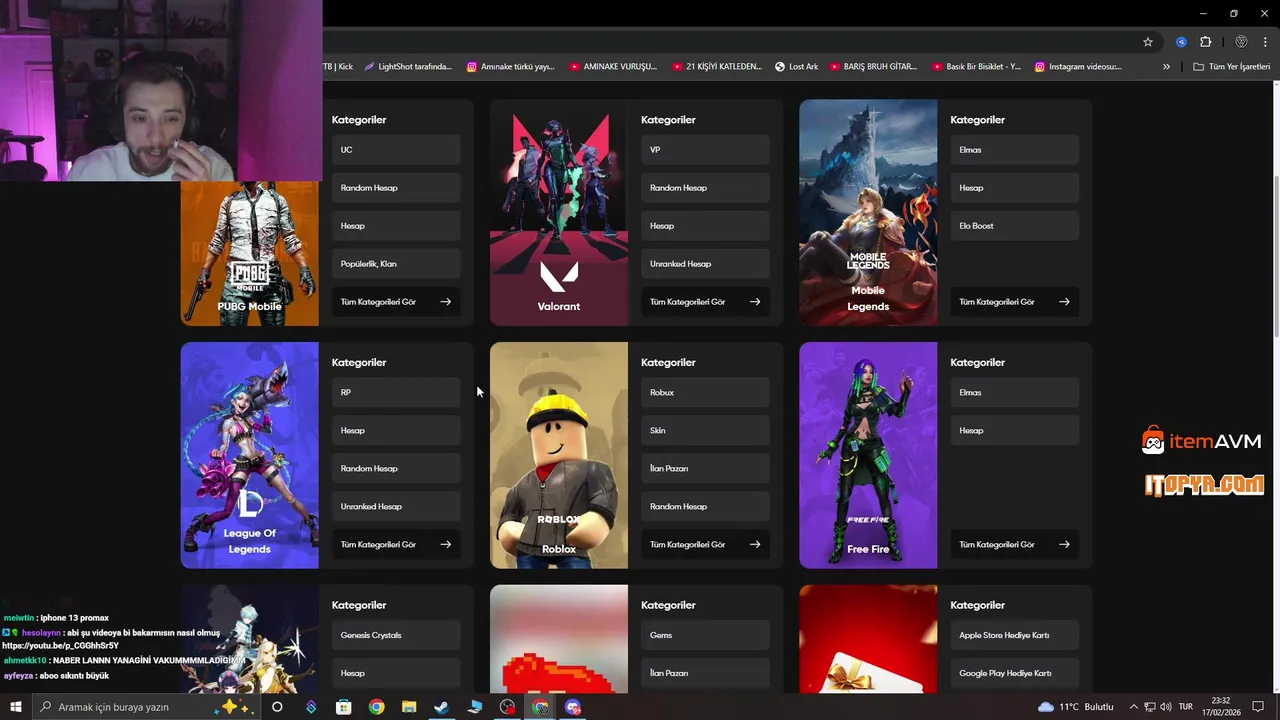Select the Genesis Crystals category
The height and width of the screenshot is (720, 1280).
(396, 636)
